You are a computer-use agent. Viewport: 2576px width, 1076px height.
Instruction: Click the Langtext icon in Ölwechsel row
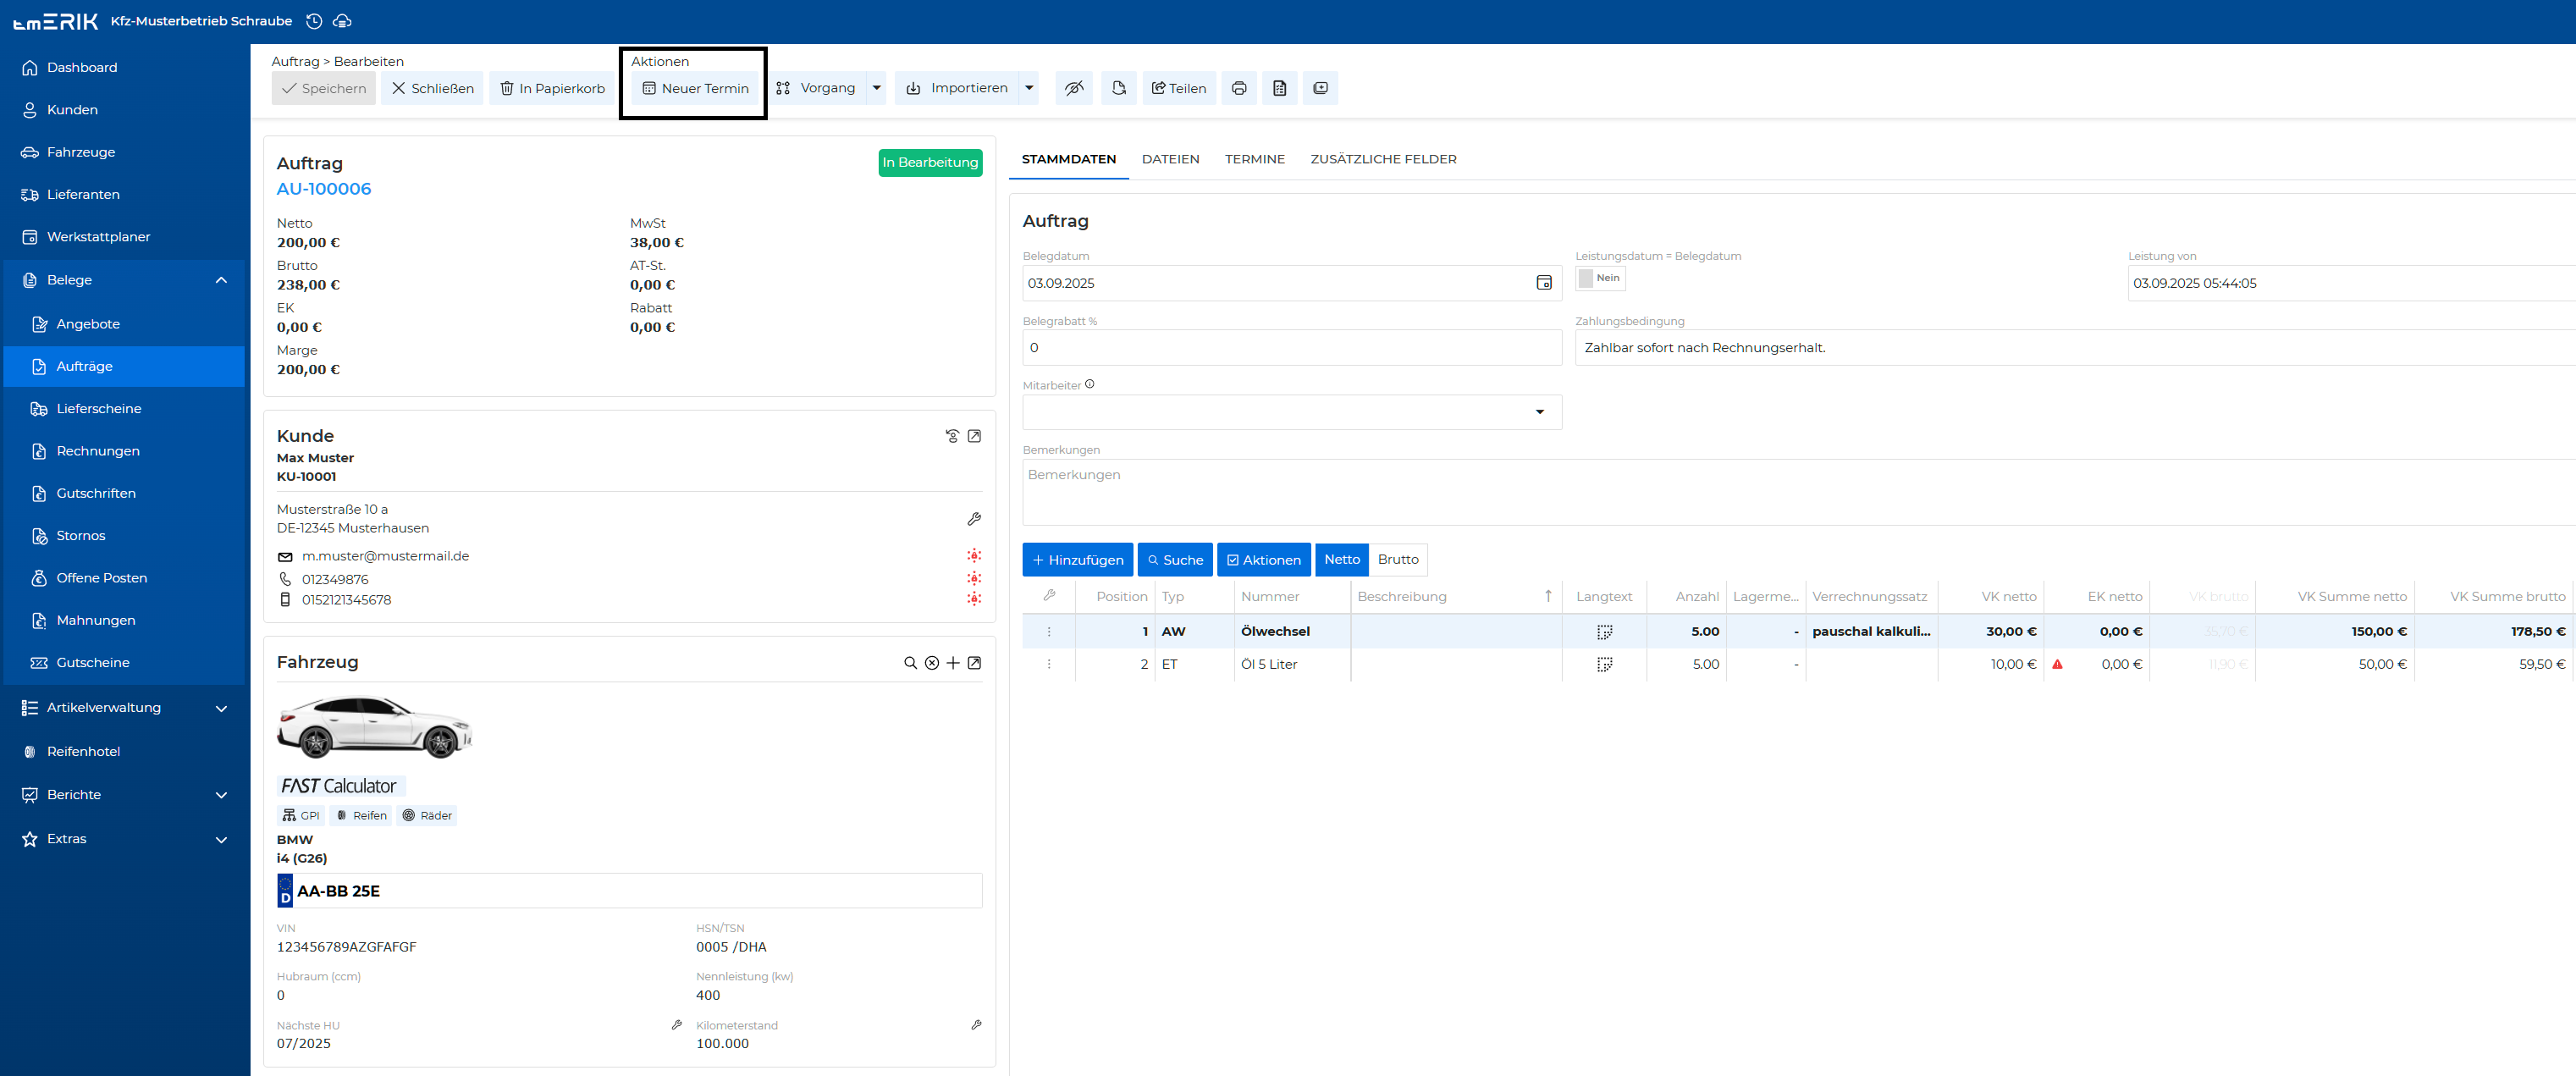click(x=1604, y=632)
